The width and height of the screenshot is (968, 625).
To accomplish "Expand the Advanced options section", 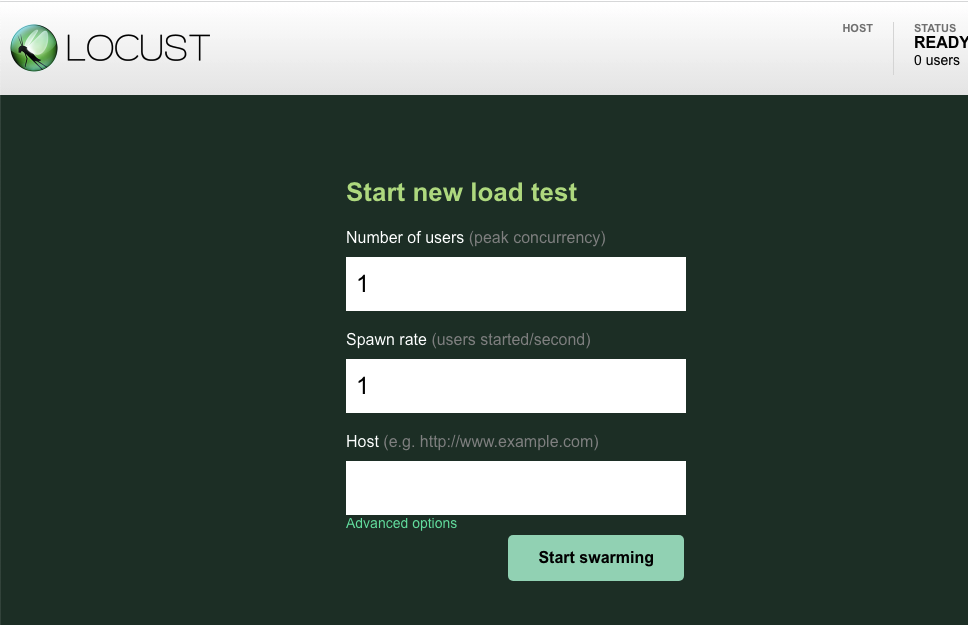I will (x=401, y=523).
